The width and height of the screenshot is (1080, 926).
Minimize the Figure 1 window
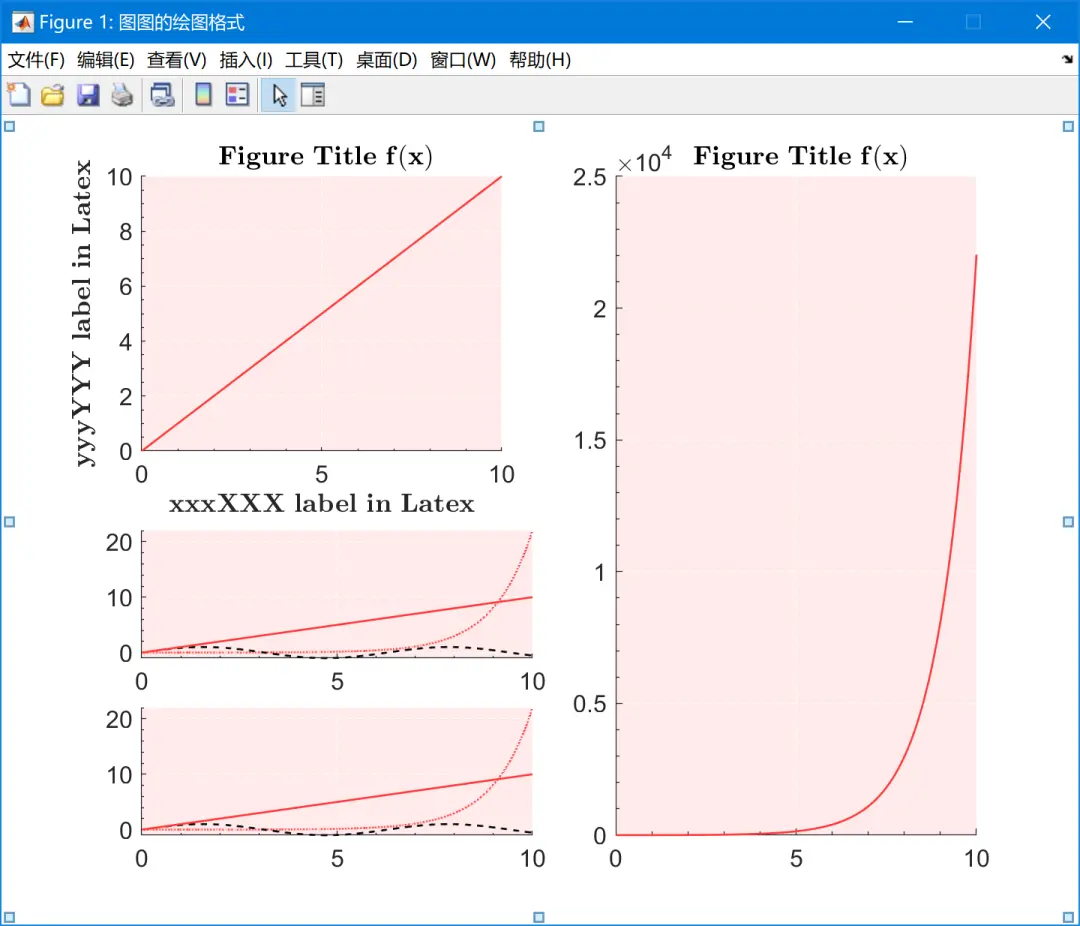(905, 22)
